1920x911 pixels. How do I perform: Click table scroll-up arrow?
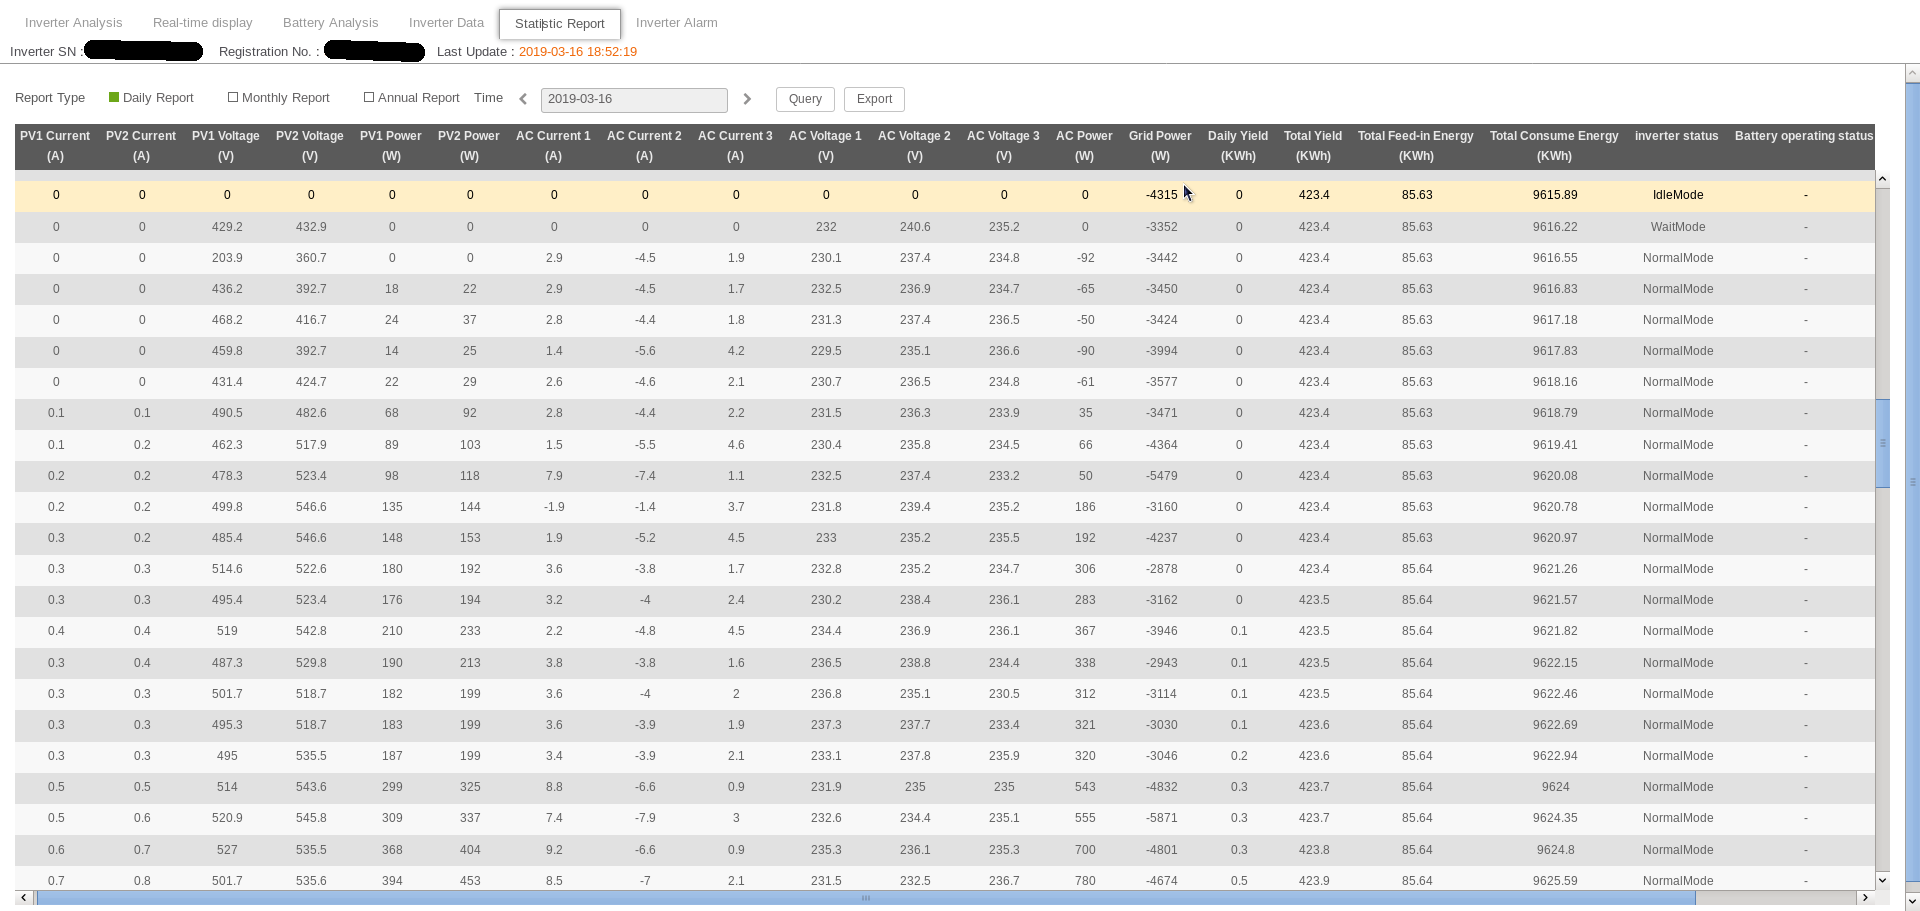coord(1882,179)
